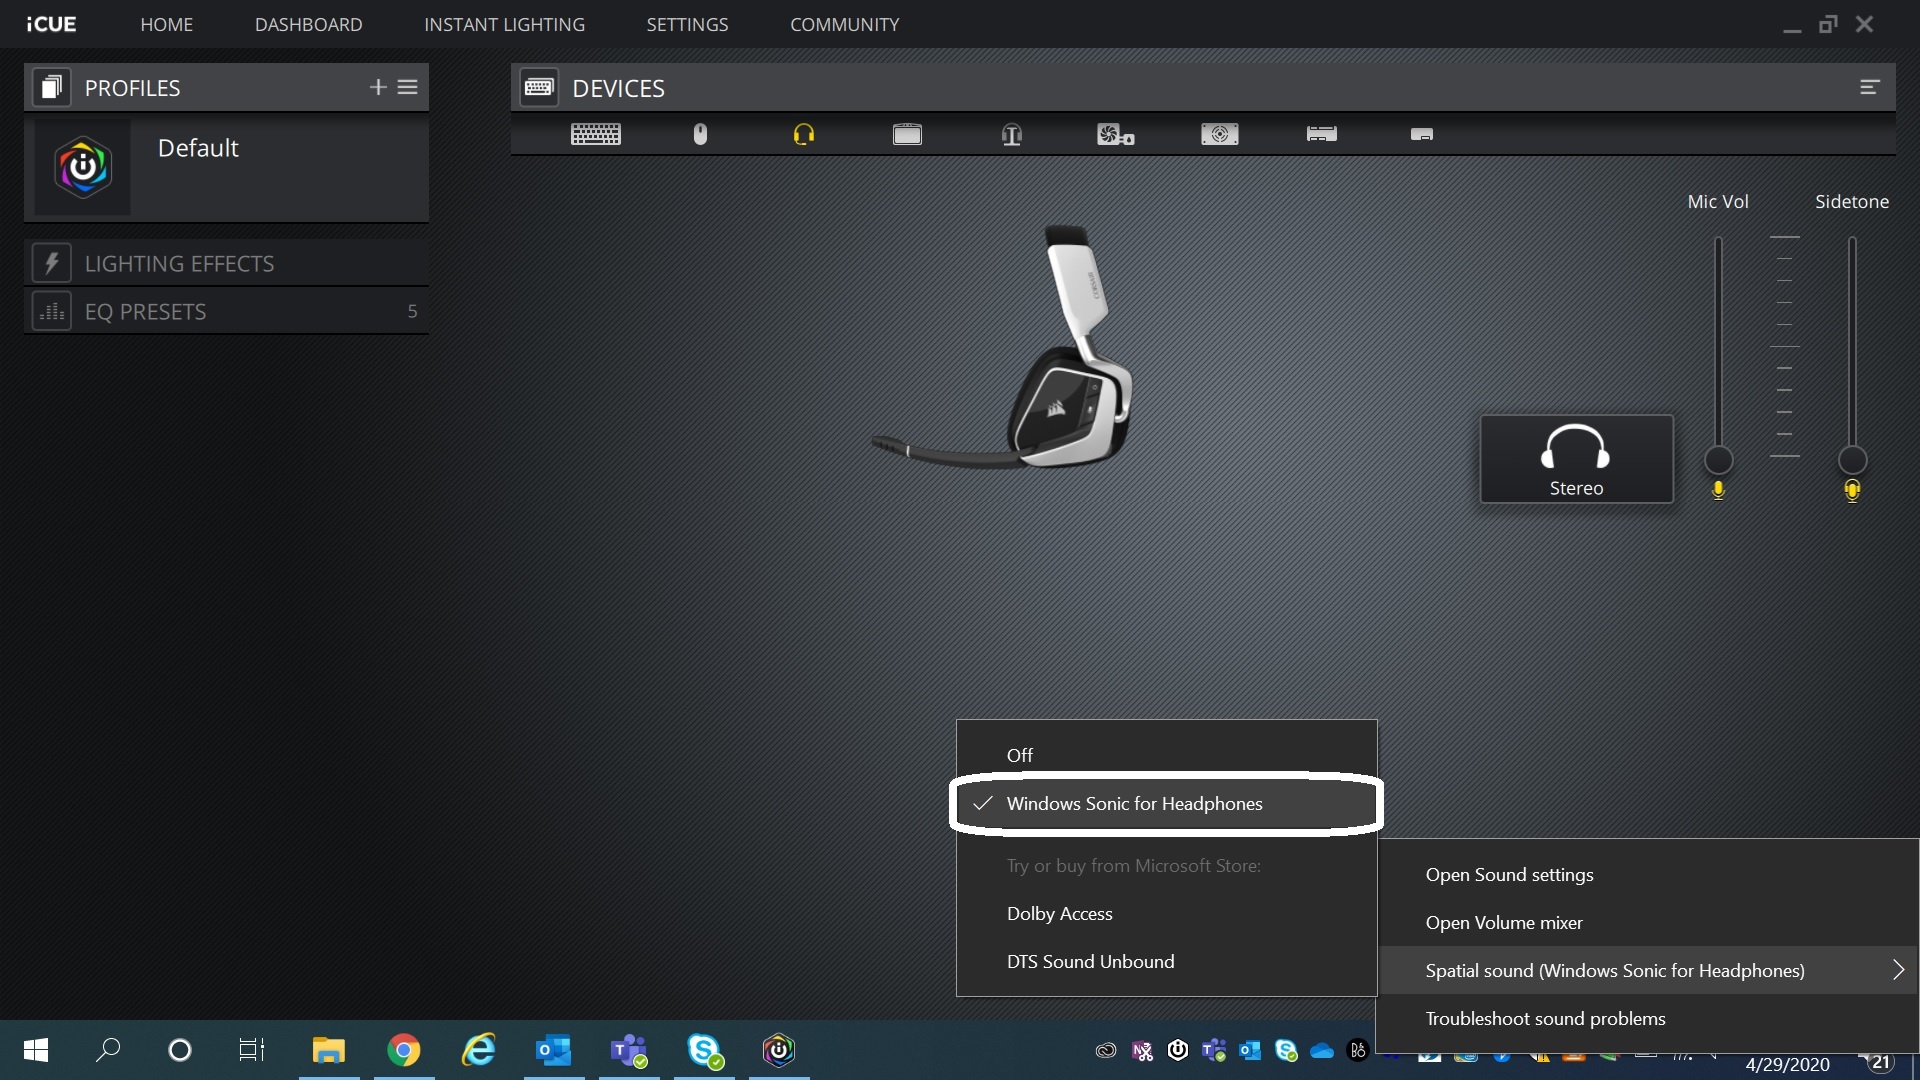
Task: Open Skype from the taskbar
Action: point(704,1050)
